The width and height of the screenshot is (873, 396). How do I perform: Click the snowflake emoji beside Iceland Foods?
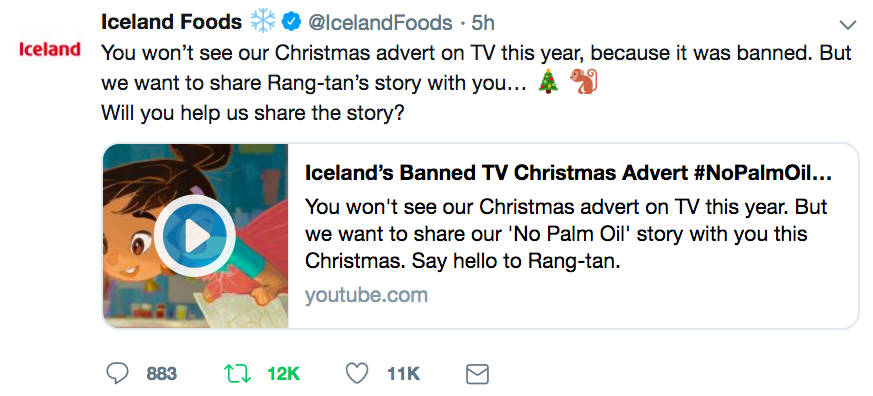pyautogui.click(x=263, y=22)
